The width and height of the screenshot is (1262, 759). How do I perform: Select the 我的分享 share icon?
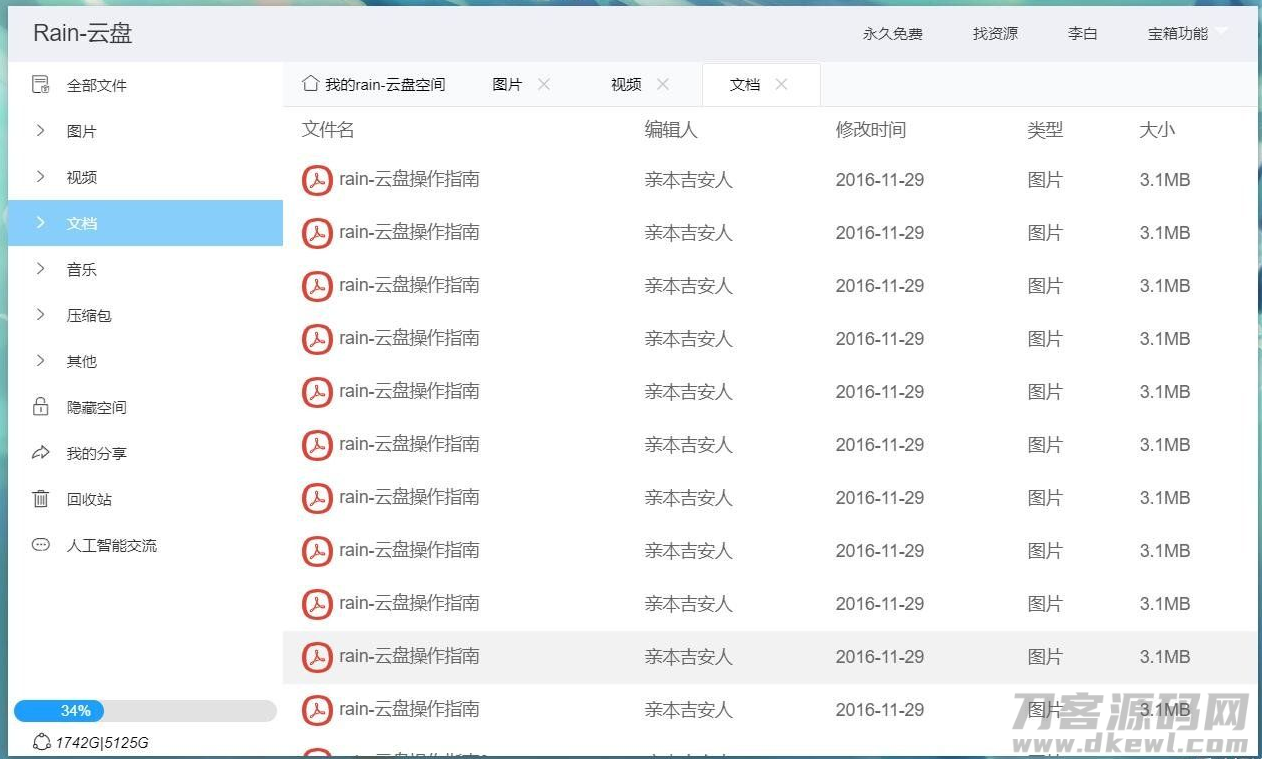(x=40, y=453)
